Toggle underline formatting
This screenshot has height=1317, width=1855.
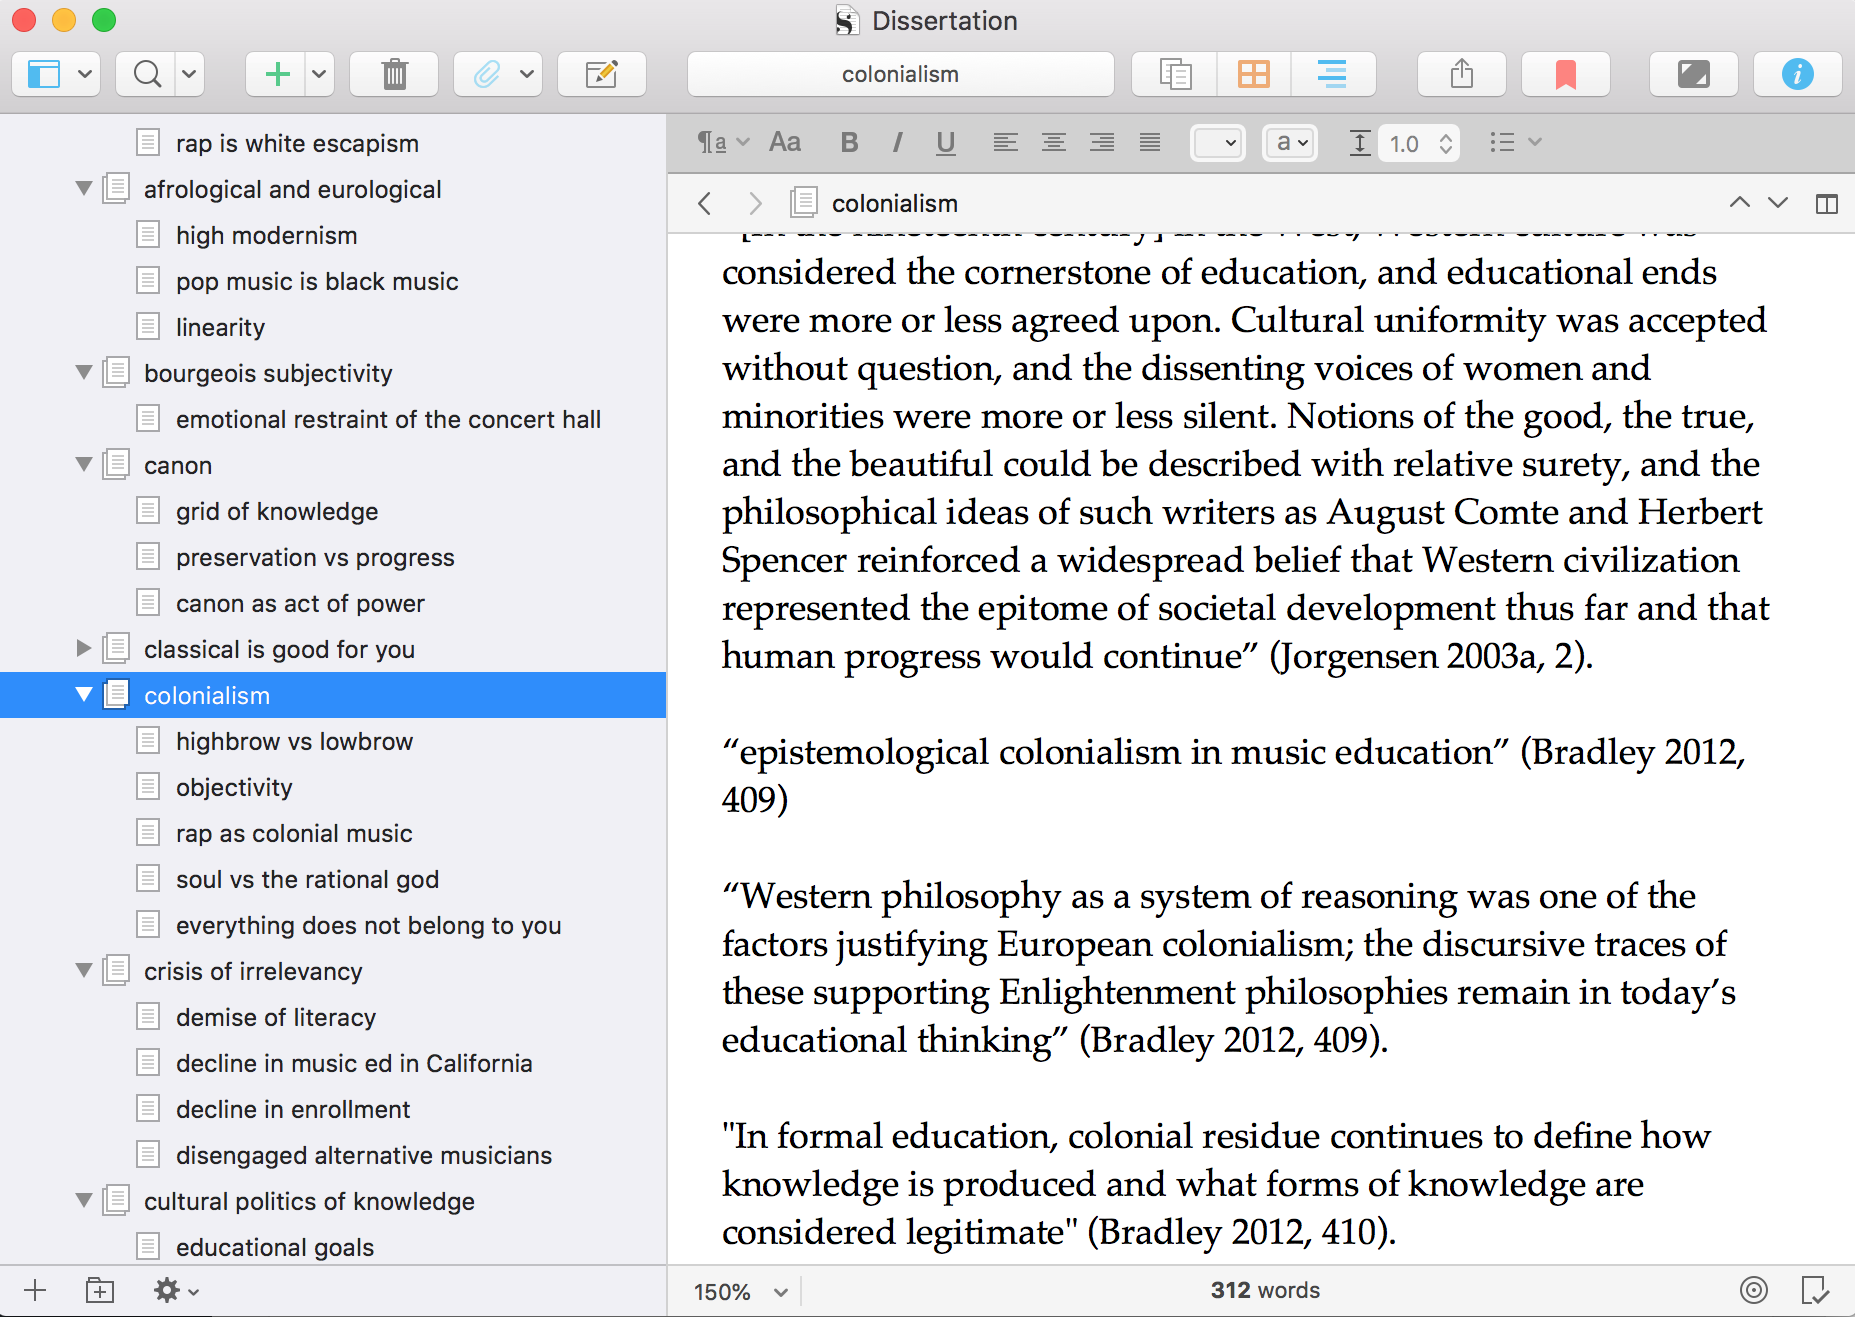[945, 143]
